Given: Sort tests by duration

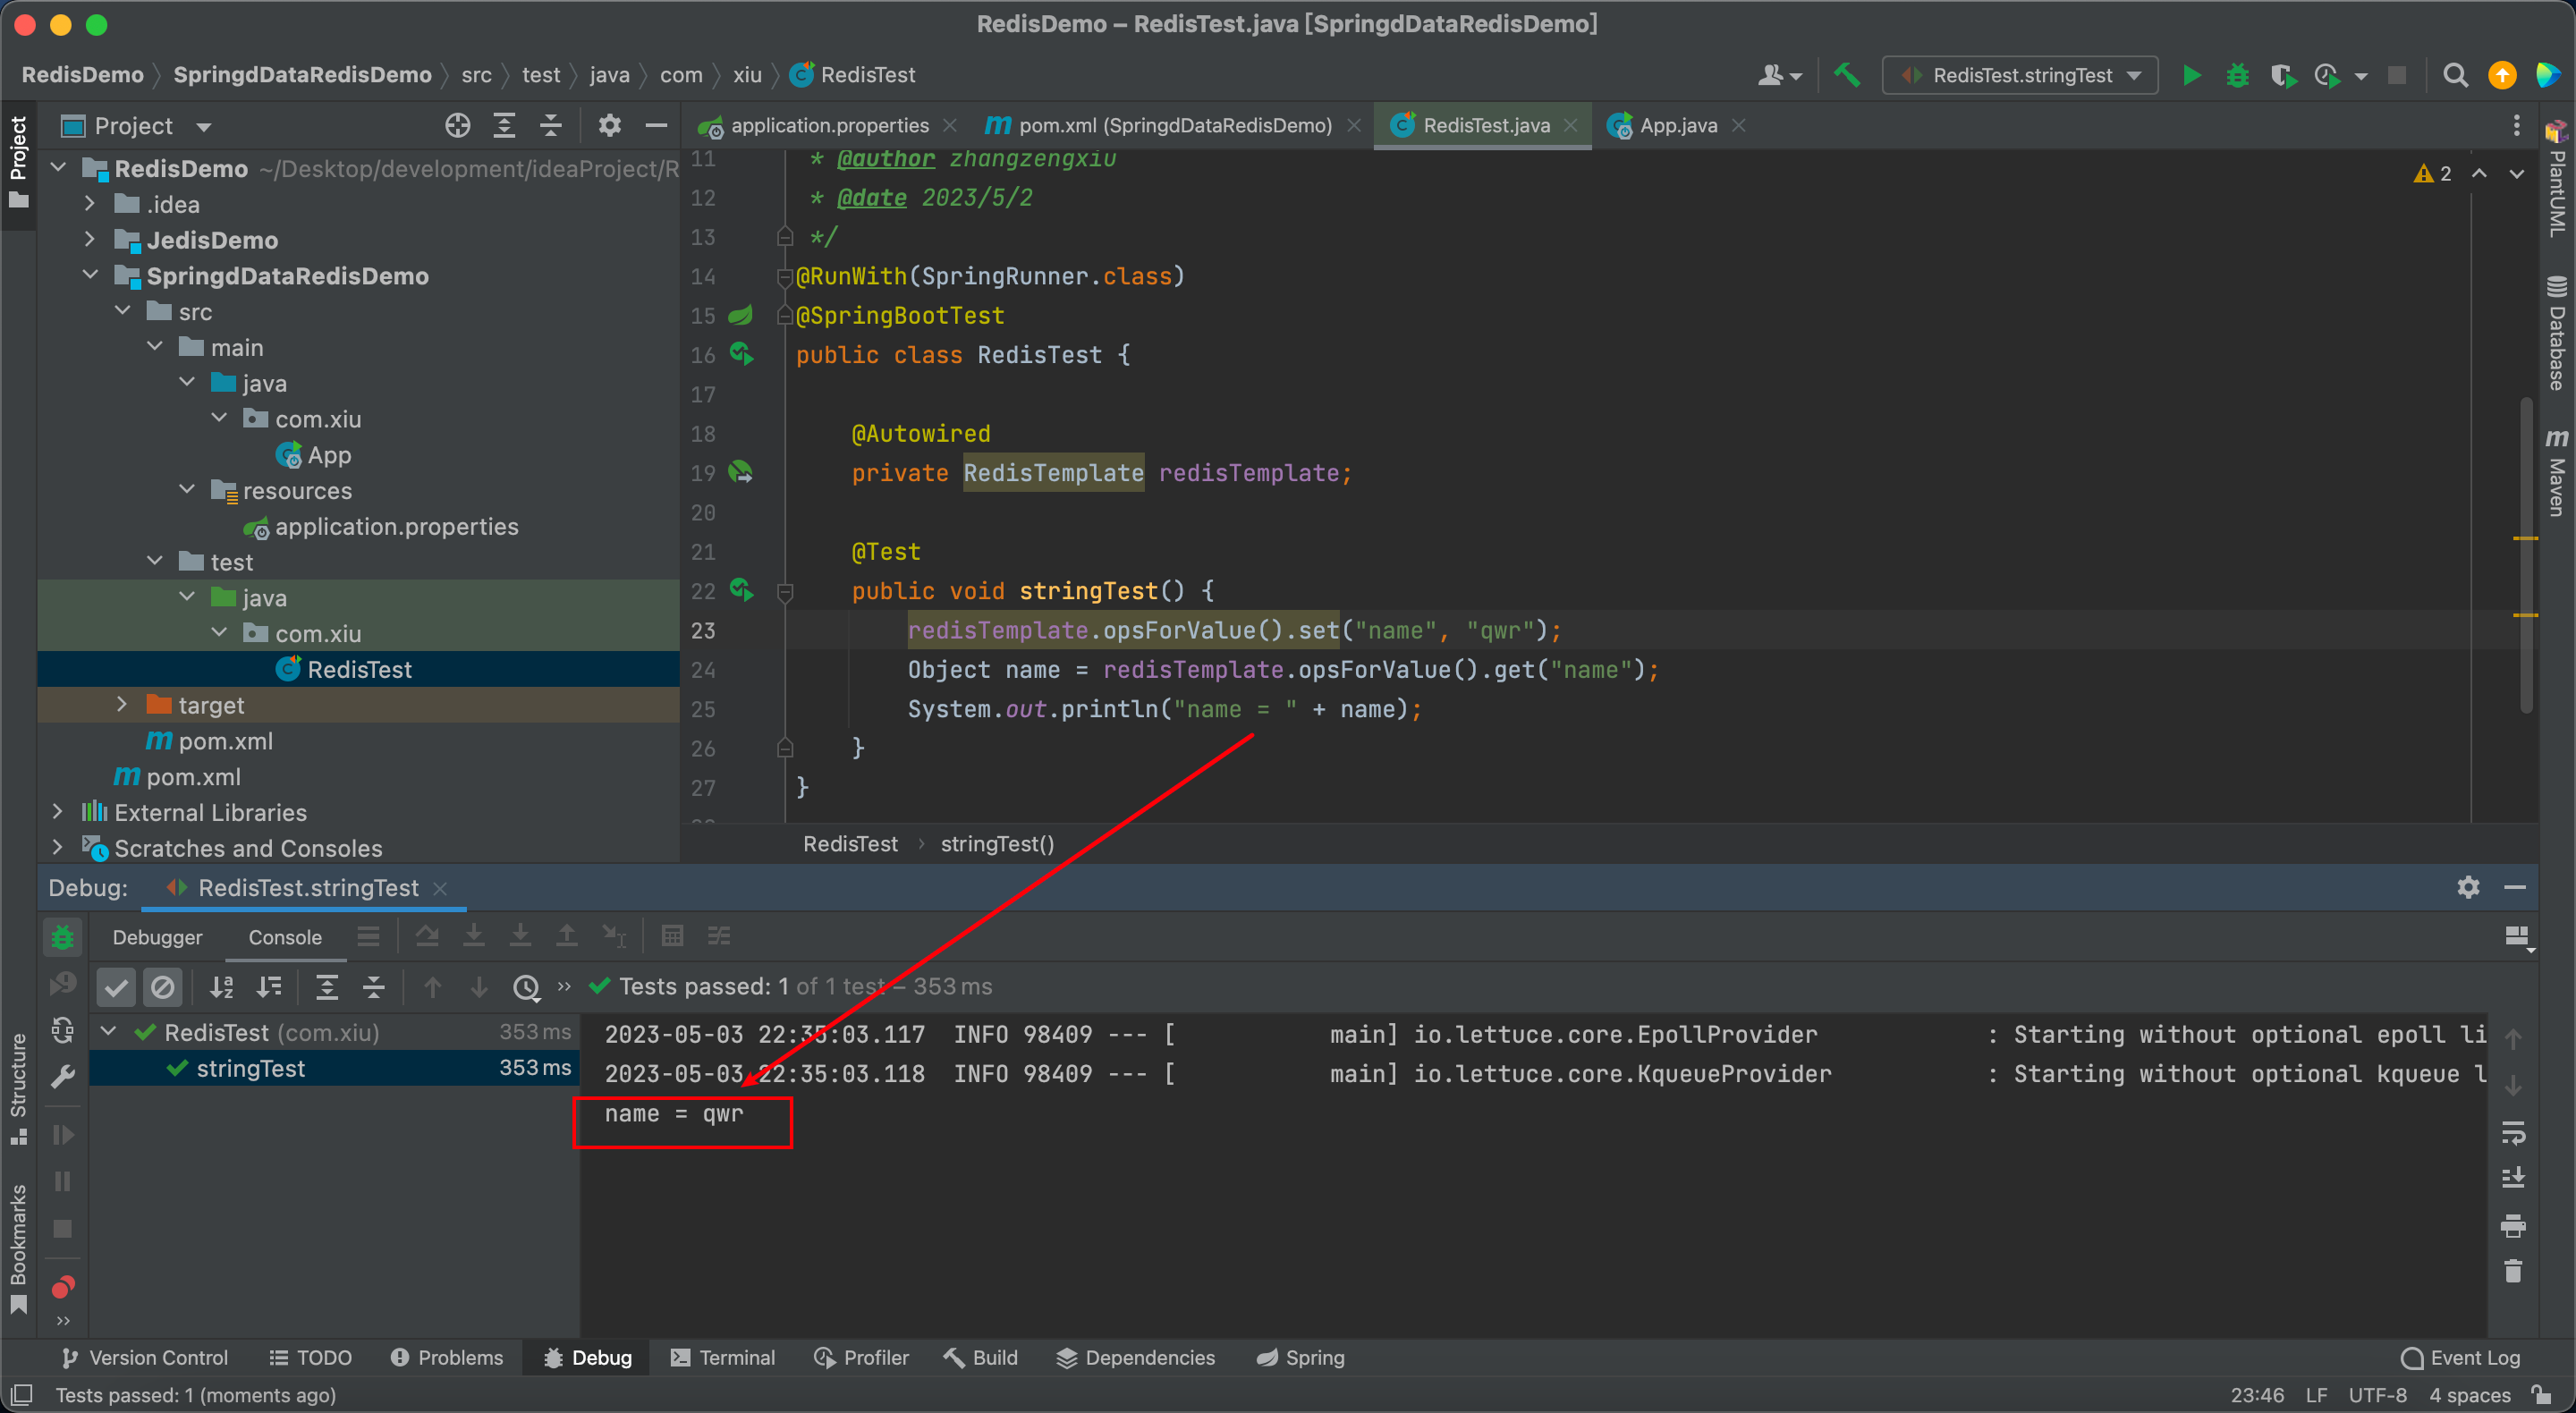Looking at the screenshot, I should coord(270,987).
